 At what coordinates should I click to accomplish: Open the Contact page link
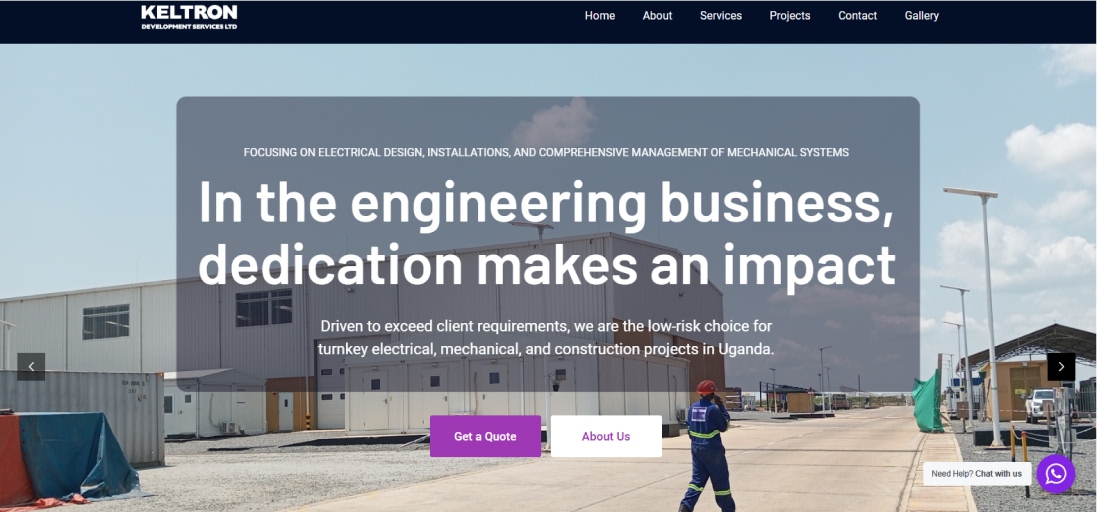coord(857,15)
